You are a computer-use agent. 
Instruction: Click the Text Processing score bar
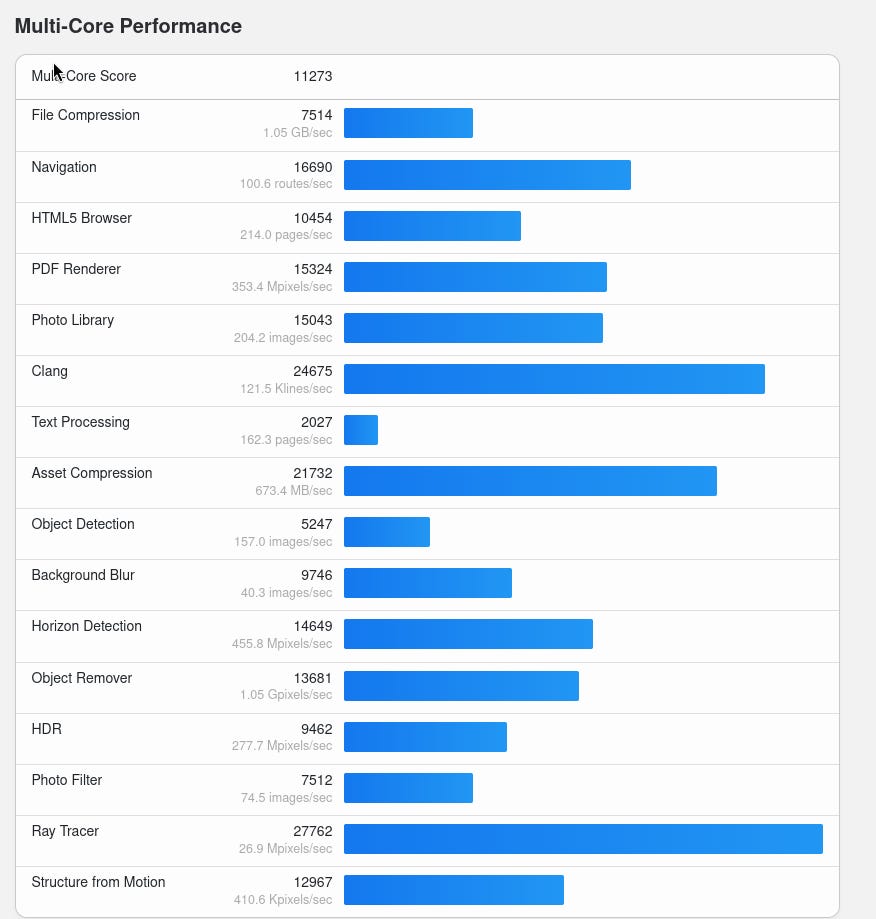361,430
